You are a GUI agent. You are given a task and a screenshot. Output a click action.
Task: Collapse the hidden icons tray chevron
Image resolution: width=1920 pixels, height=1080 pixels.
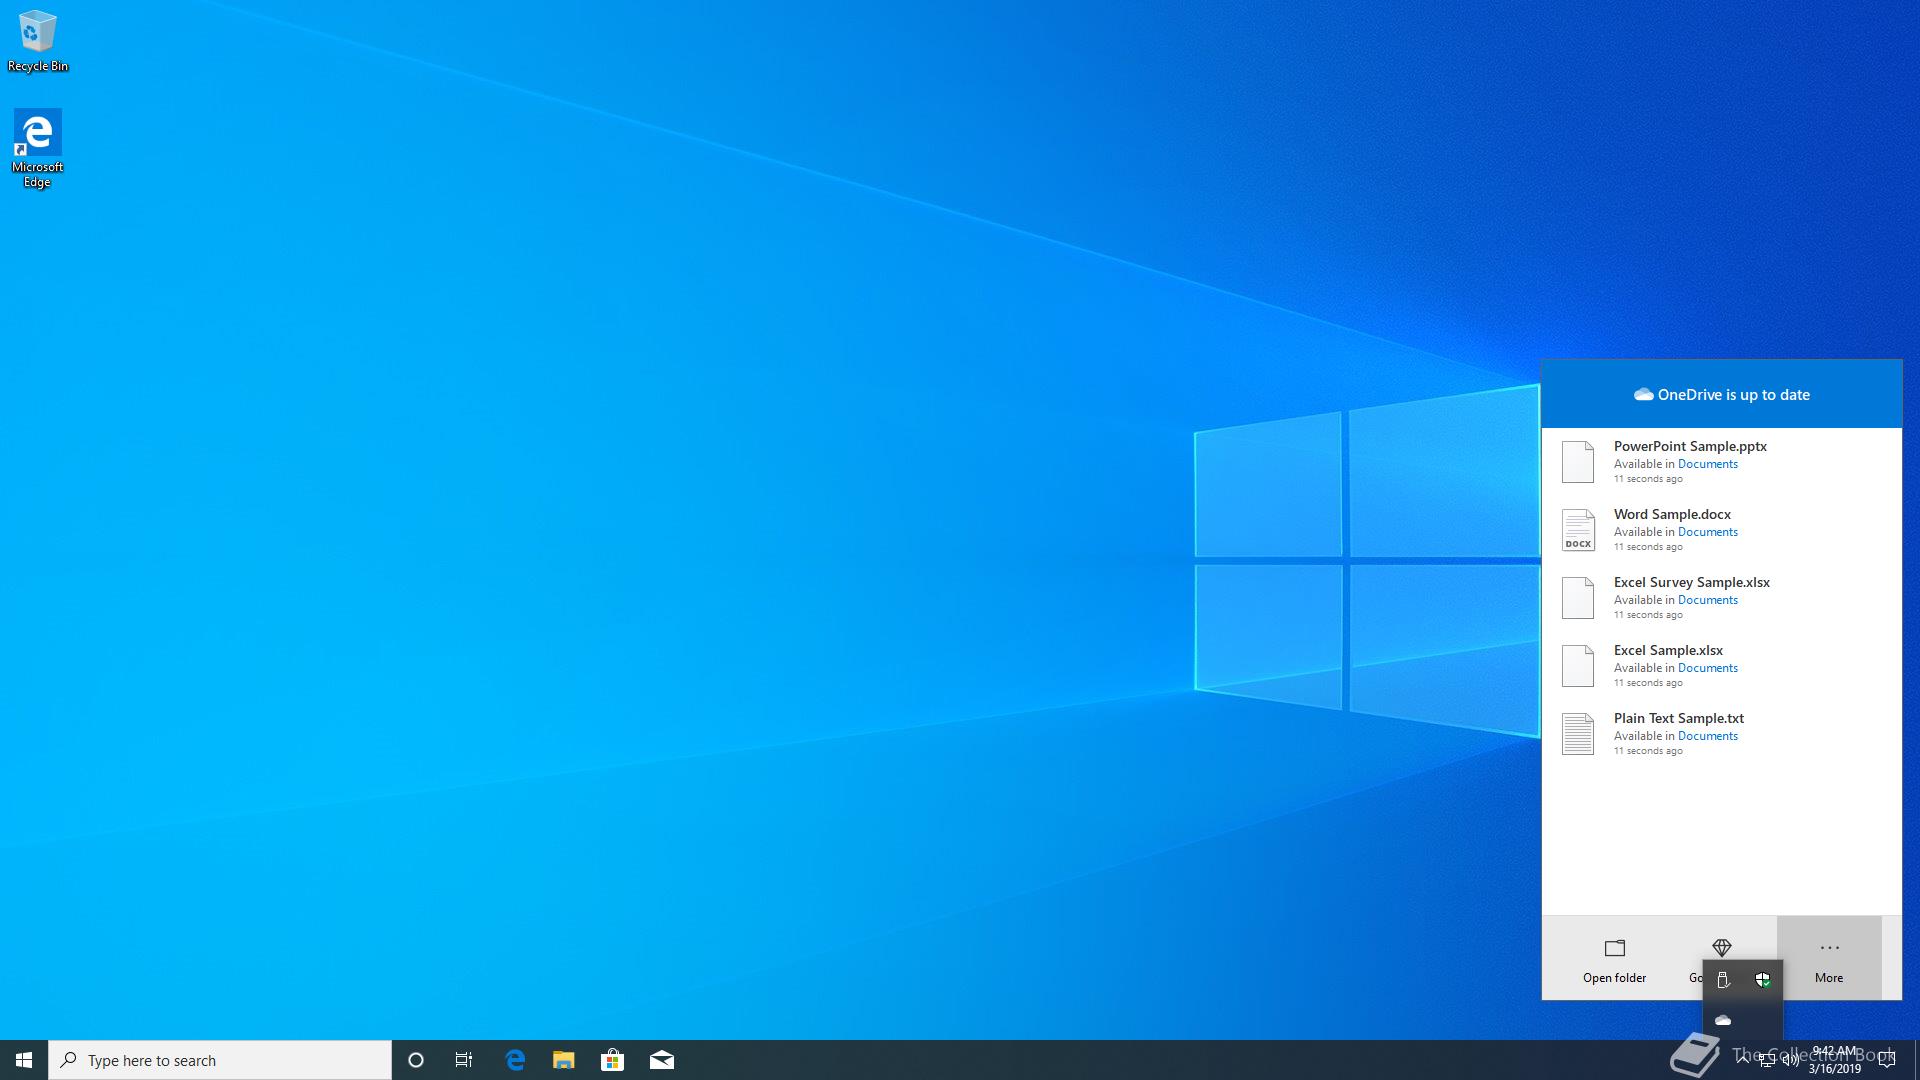tap(1743, 1060)
